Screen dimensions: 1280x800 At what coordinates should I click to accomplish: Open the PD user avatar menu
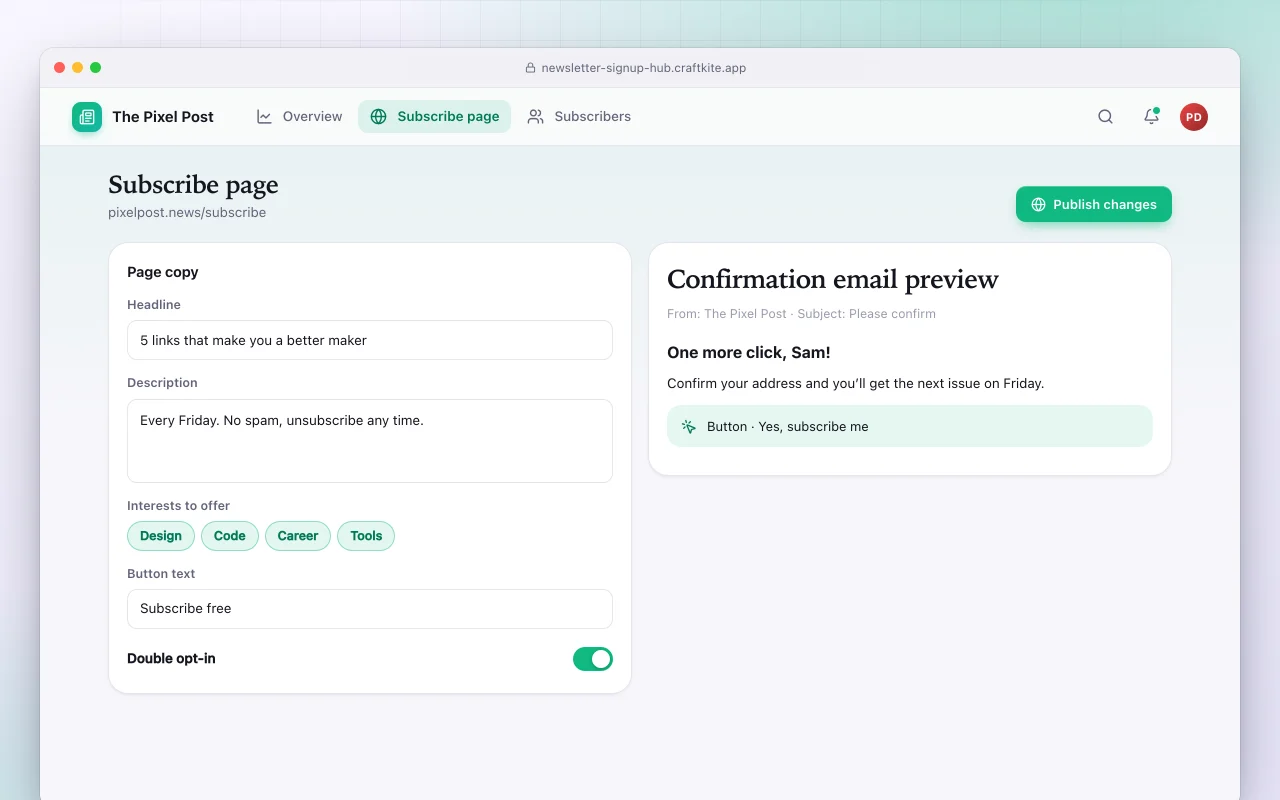[1194, 117]
